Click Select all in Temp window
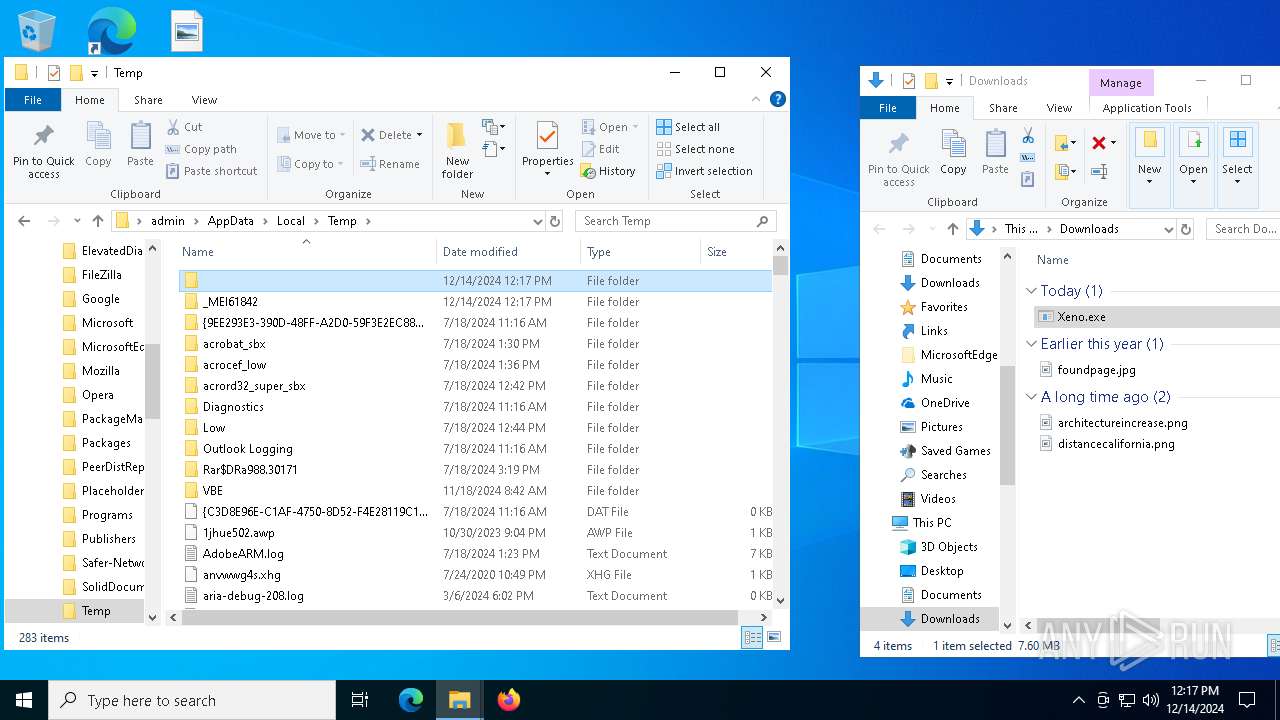This screenshot has height=720, width=1280. tap(688, 127)
